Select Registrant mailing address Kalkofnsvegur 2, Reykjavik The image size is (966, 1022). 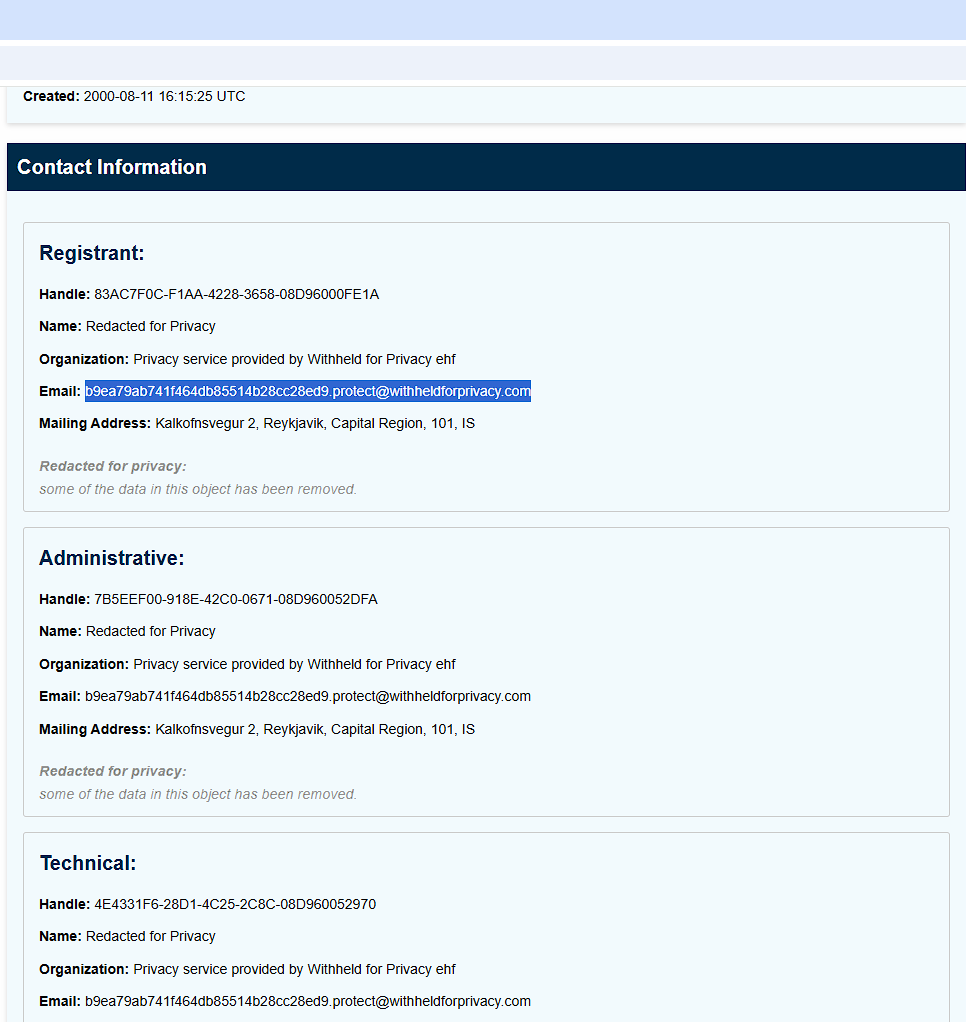[x=315, y=424]
